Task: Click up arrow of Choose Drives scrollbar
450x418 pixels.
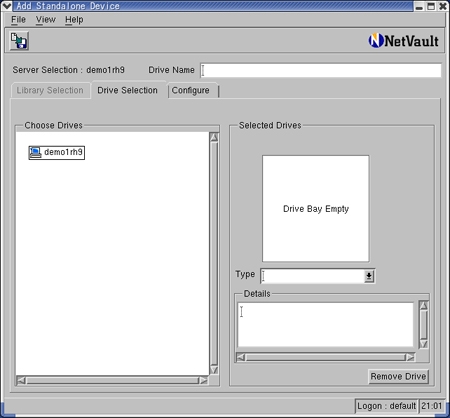Action: 214,137
